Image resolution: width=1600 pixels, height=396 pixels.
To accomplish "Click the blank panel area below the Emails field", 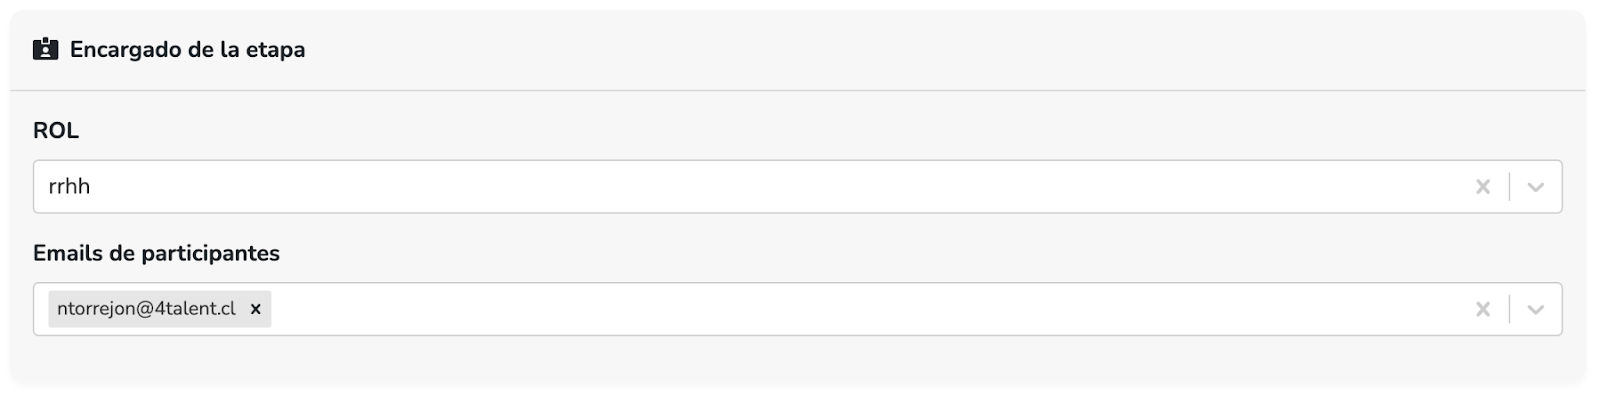I will click(x=797, y=360).
